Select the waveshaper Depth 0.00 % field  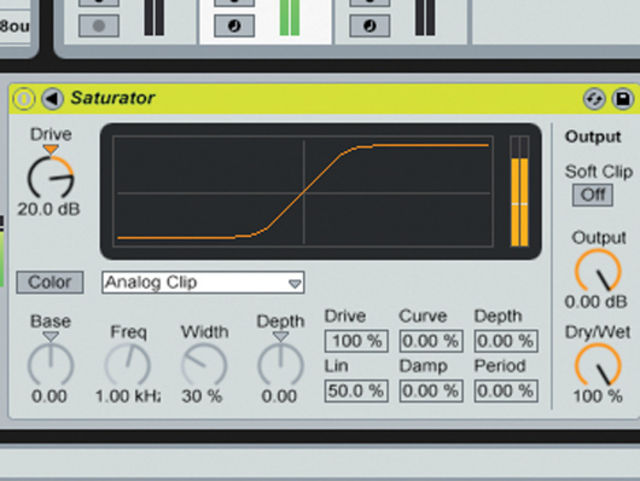pyautogui.click(x=506, y=341)
